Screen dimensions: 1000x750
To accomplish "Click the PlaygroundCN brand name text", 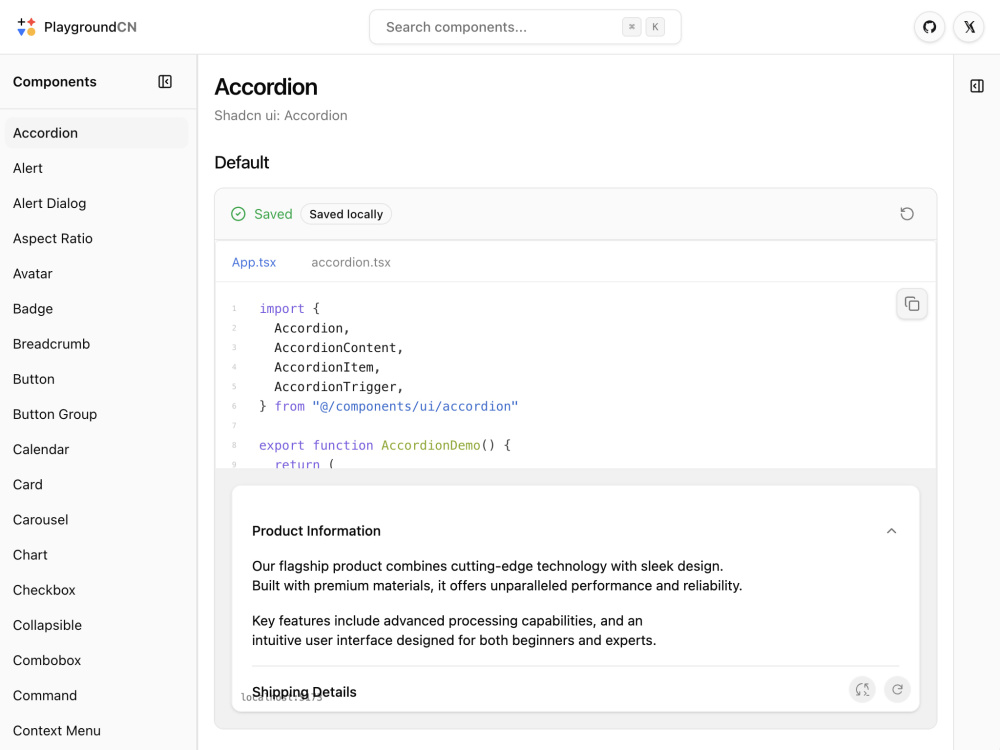I will (90, 27).
